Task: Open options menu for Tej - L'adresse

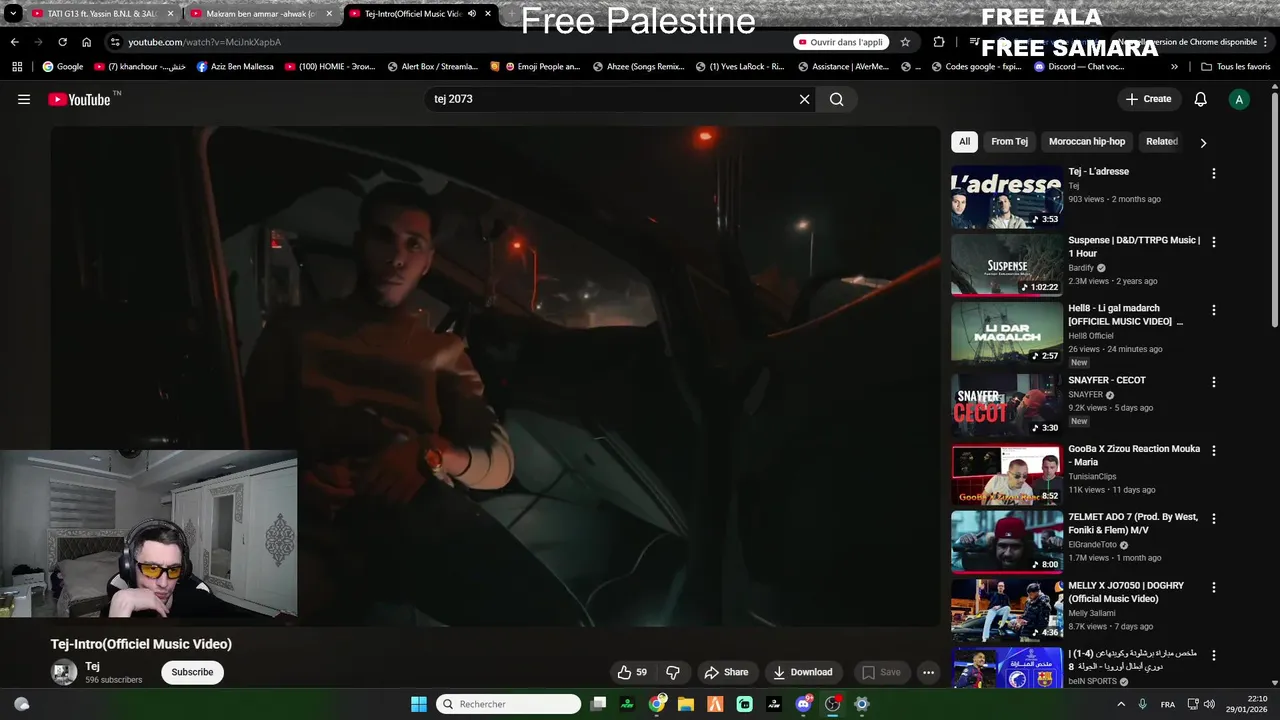Action: 1214,173
